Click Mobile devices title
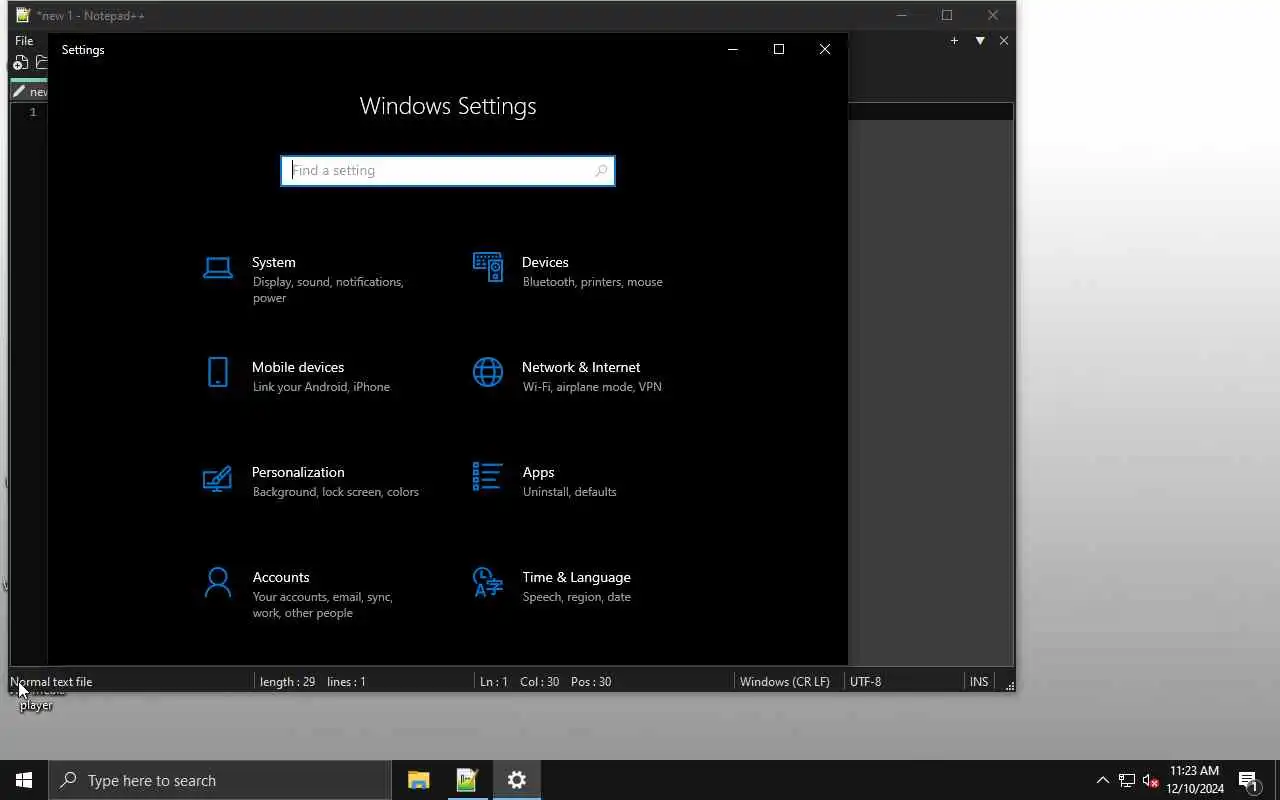1280x800 pixels. (298, 367)
